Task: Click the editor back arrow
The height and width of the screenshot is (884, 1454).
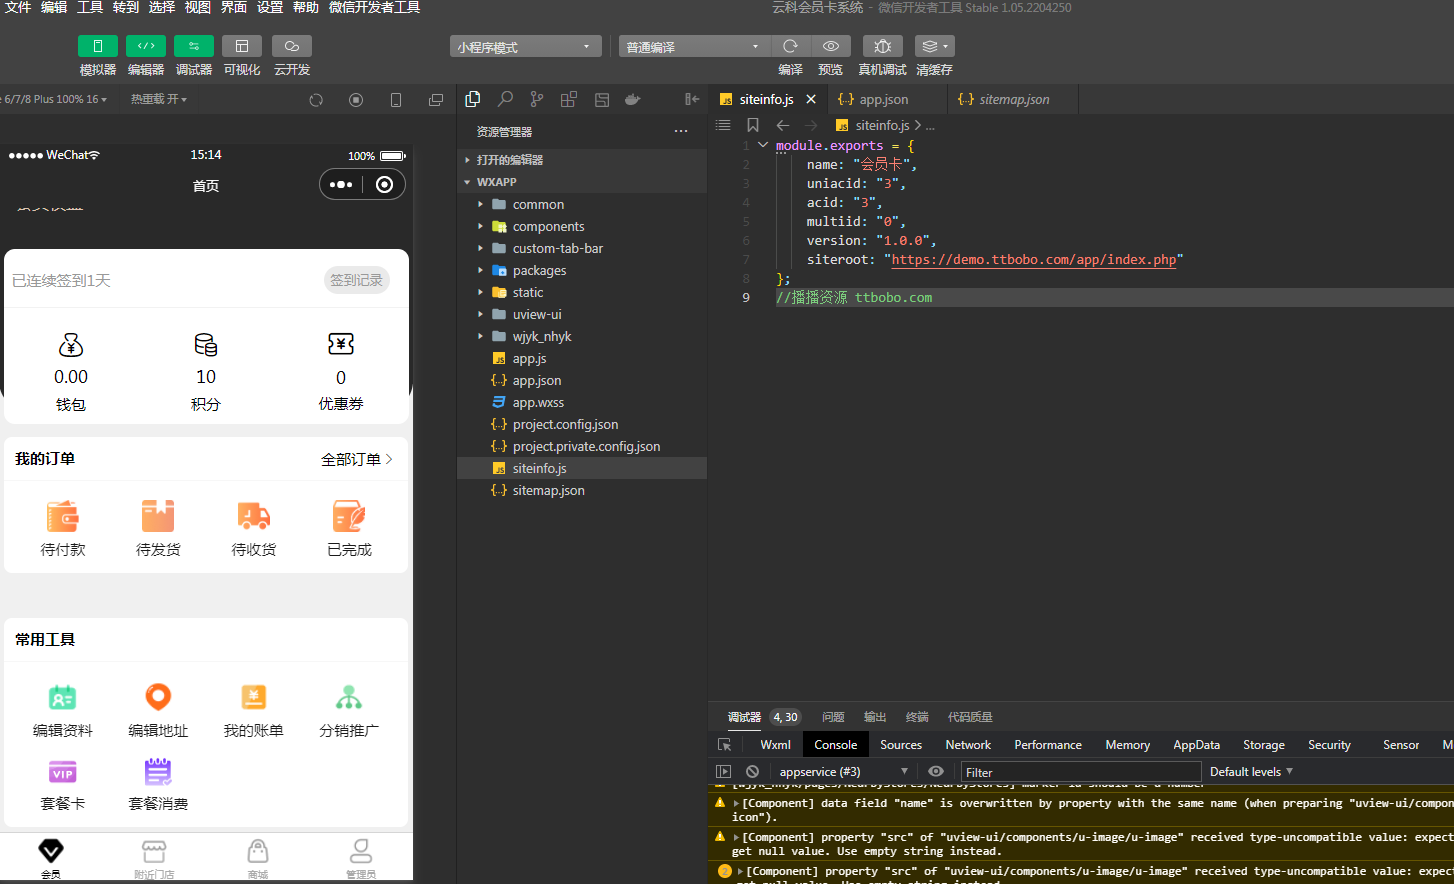Action: [x=783, y=125]
